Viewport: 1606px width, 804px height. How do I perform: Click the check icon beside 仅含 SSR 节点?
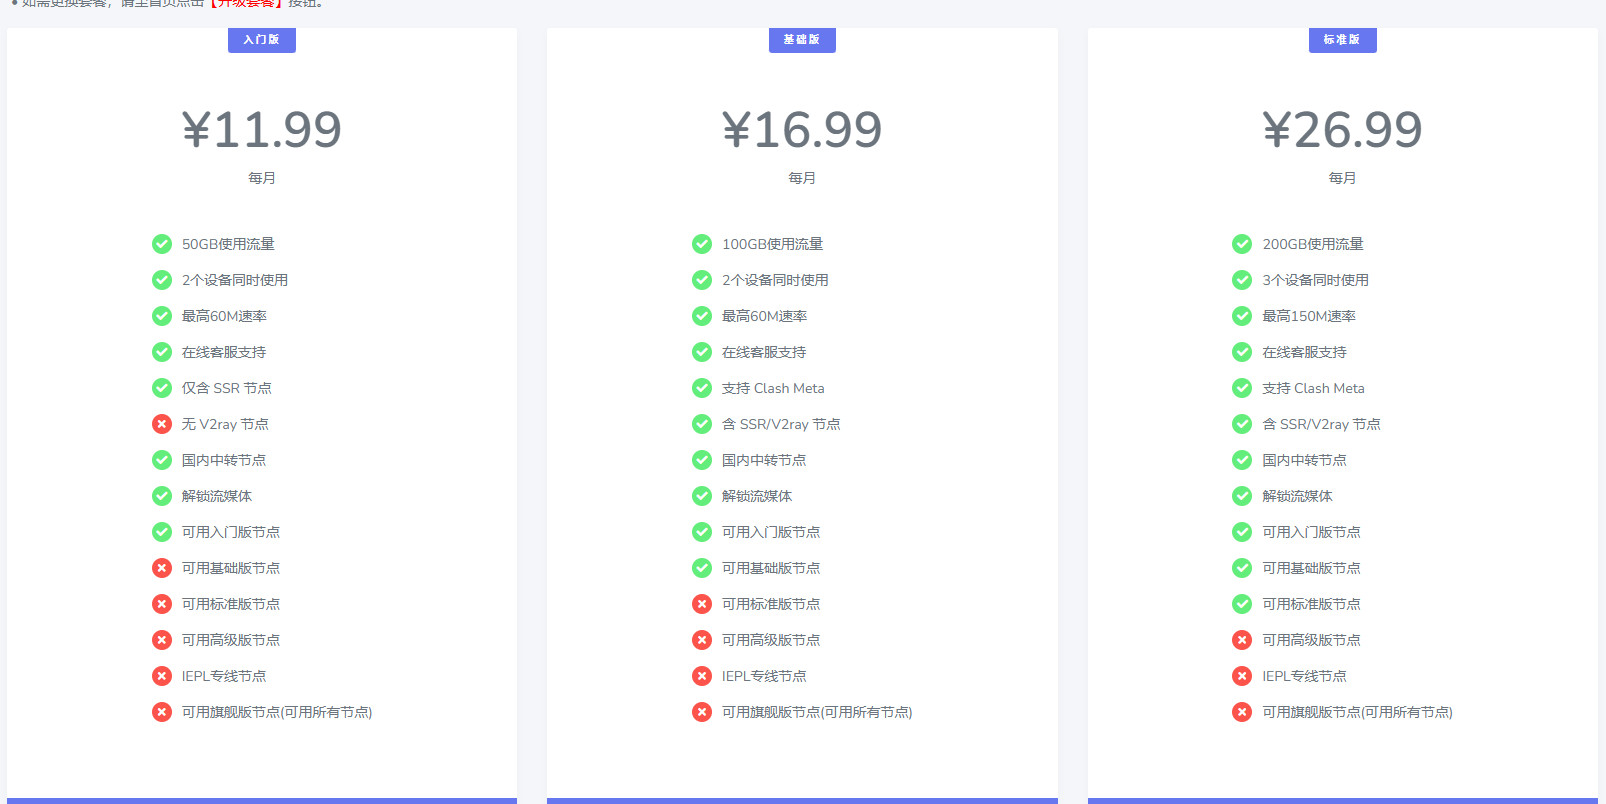pyautogui.click(x=162, y=388)
